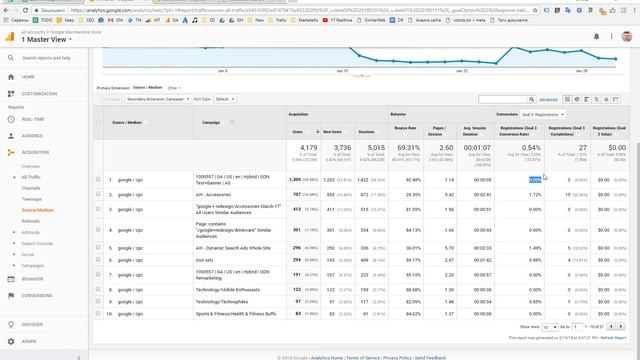Image resolution: width=640 pixels, height=360 pixels.
Task: Click the Refresh Report link
Action: point(613,338)
